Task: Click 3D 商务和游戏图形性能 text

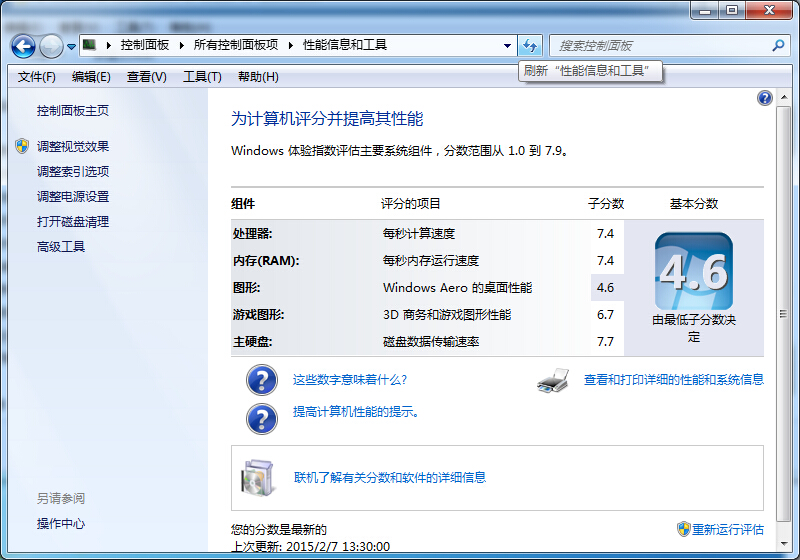Action: click(447, 315)
